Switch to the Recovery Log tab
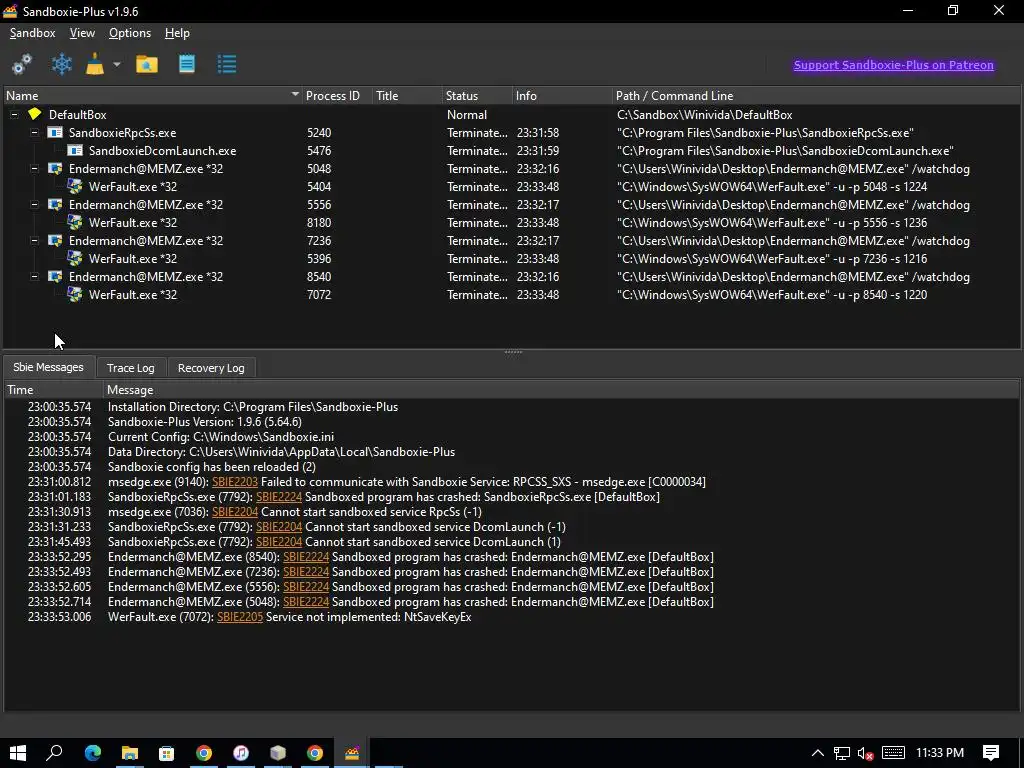 [211, 368]
